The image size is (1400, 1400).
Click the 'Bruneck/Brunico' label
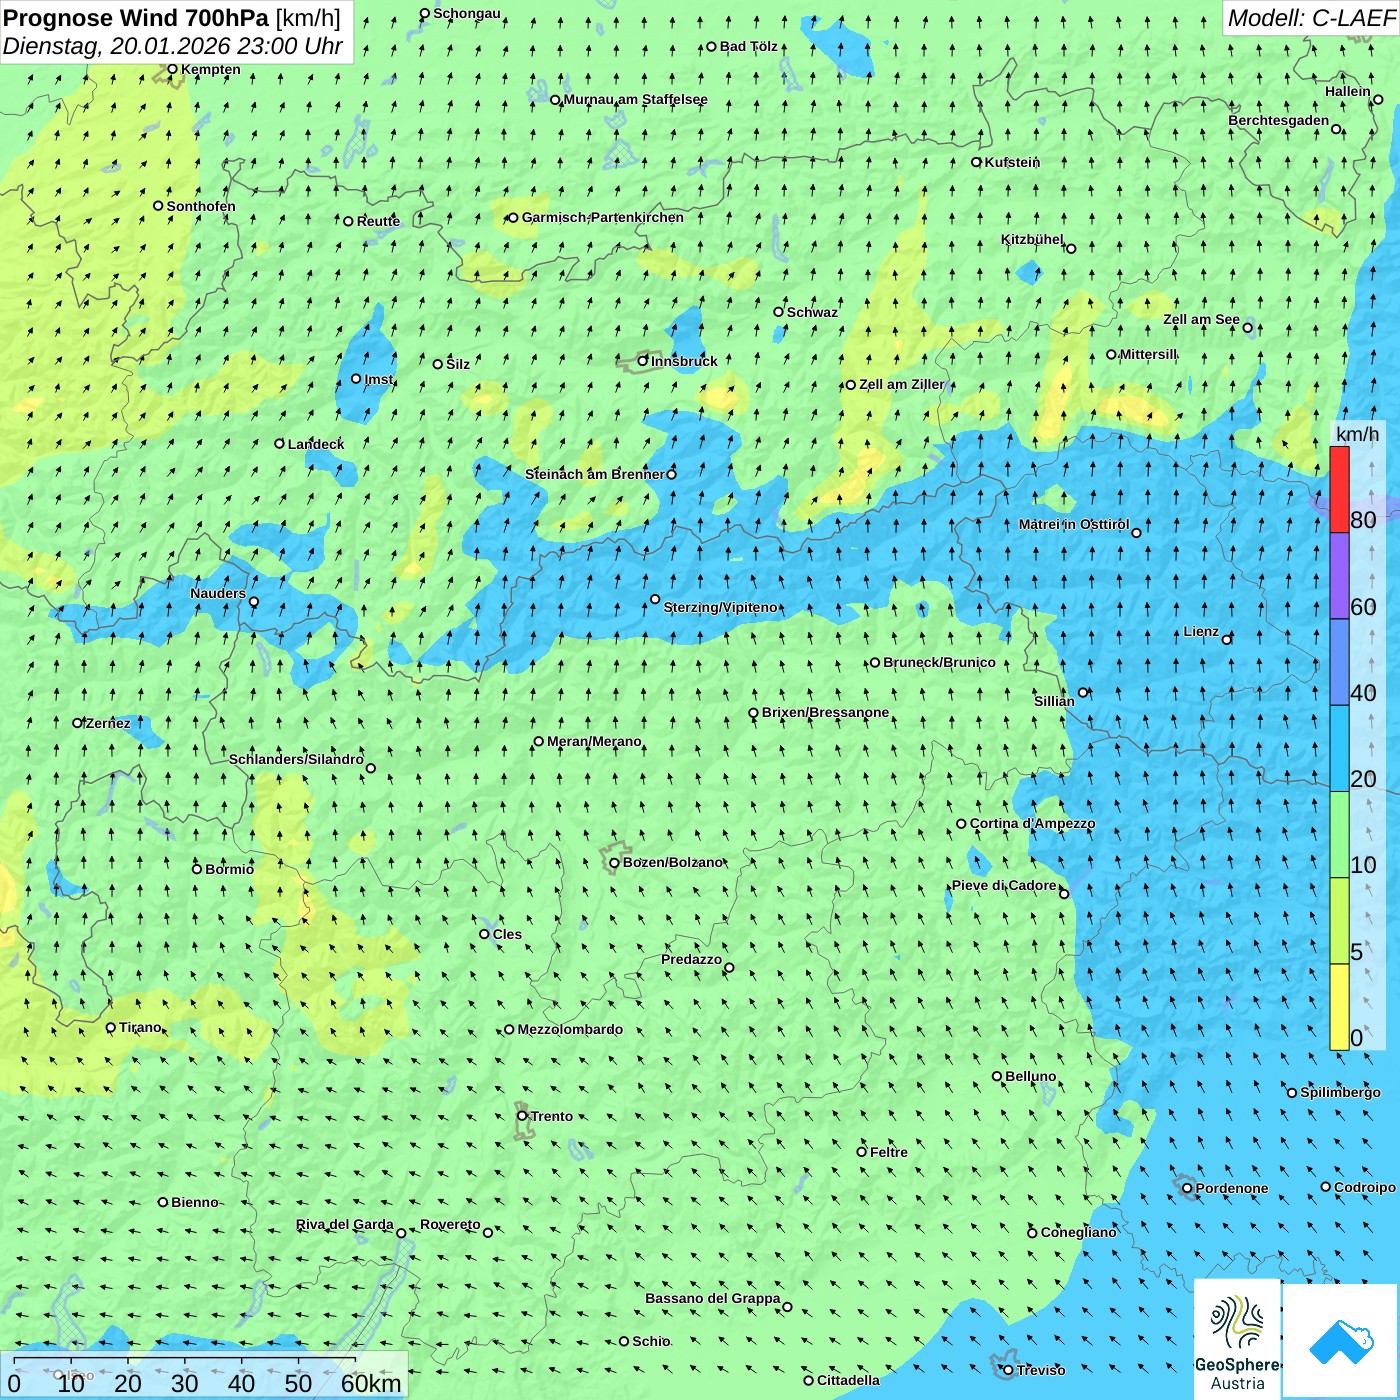[939, 662]
